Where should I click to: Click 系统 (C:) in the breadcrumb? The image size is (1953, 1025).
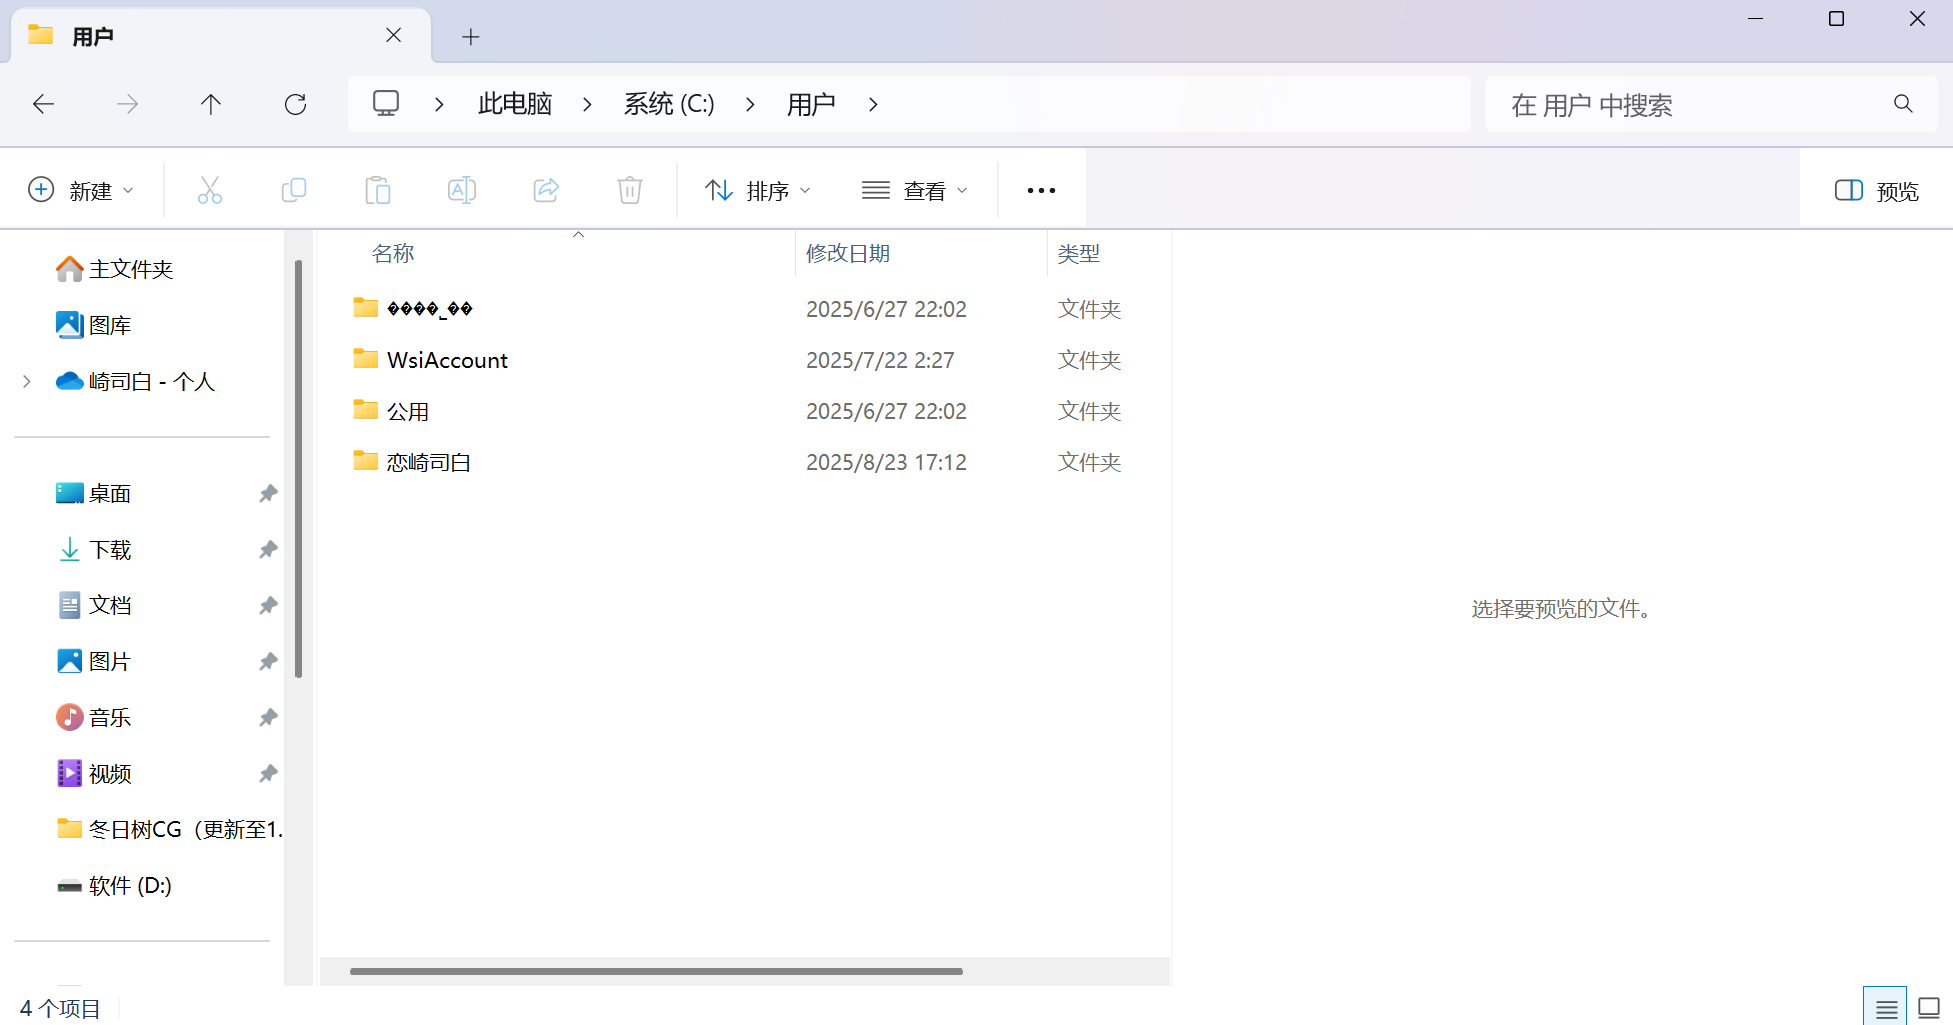point(669,104)
